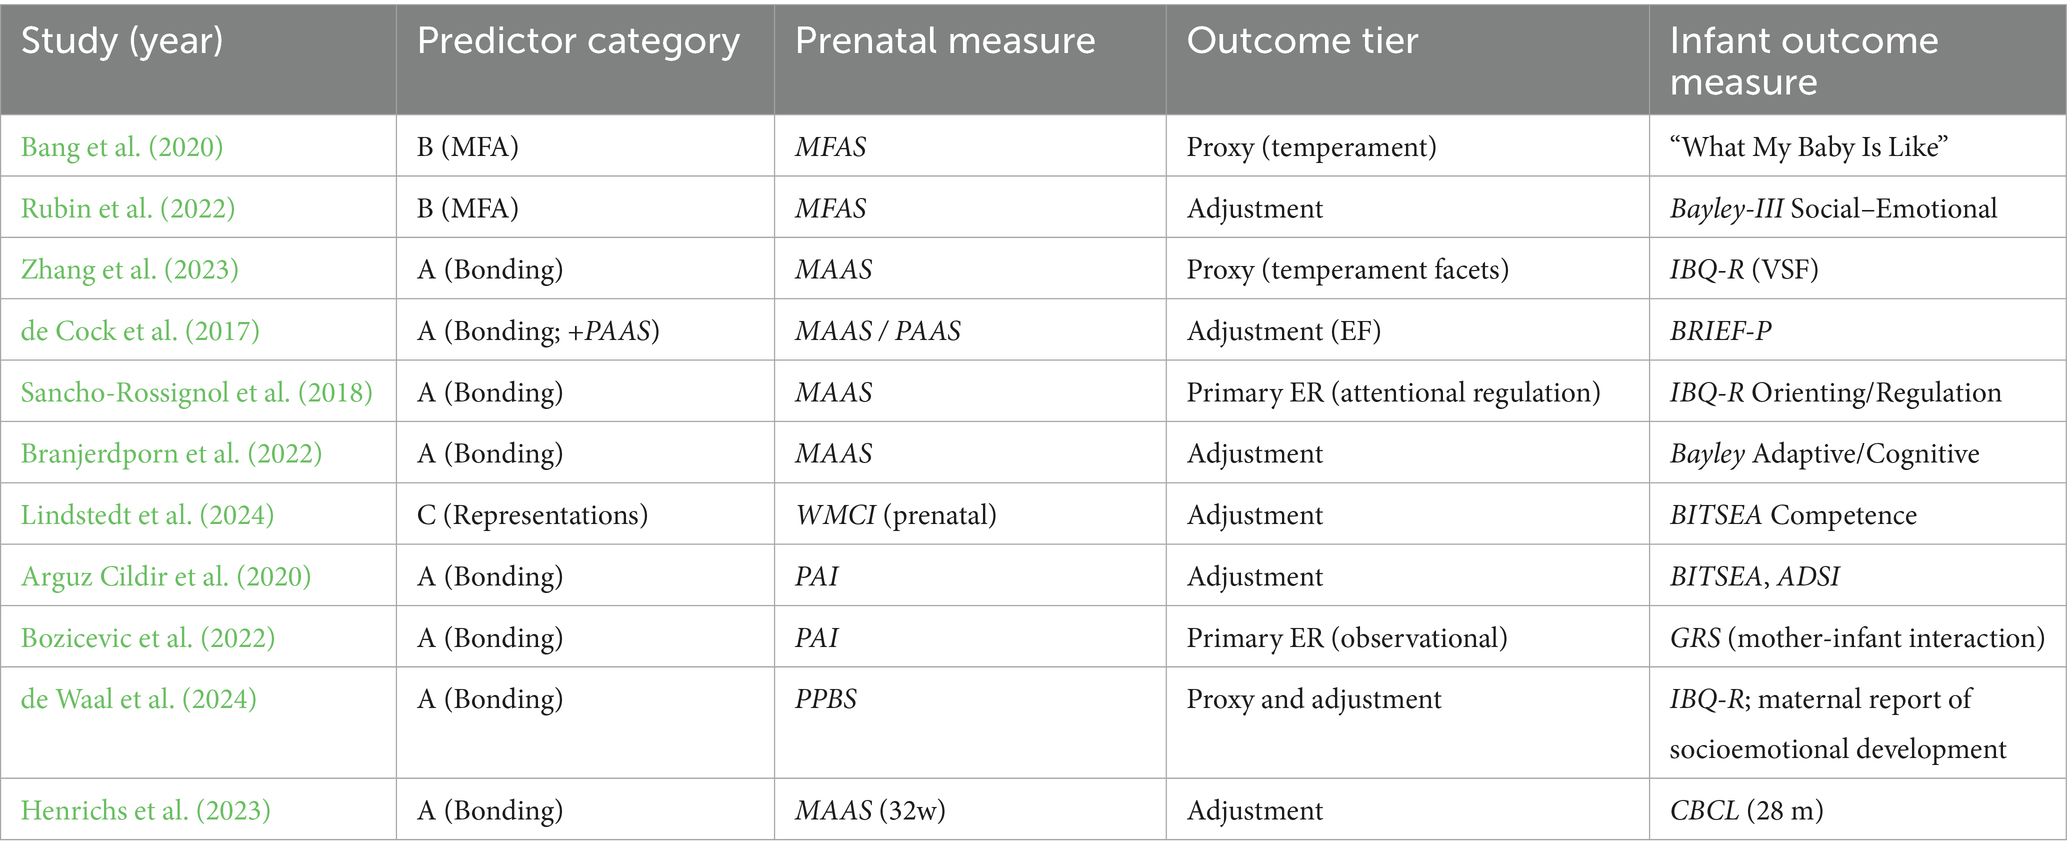This screenshot has width=2067, height=858.
Task: Select the "BRIEF-P" outcome cell
Action: point(1720,331)
